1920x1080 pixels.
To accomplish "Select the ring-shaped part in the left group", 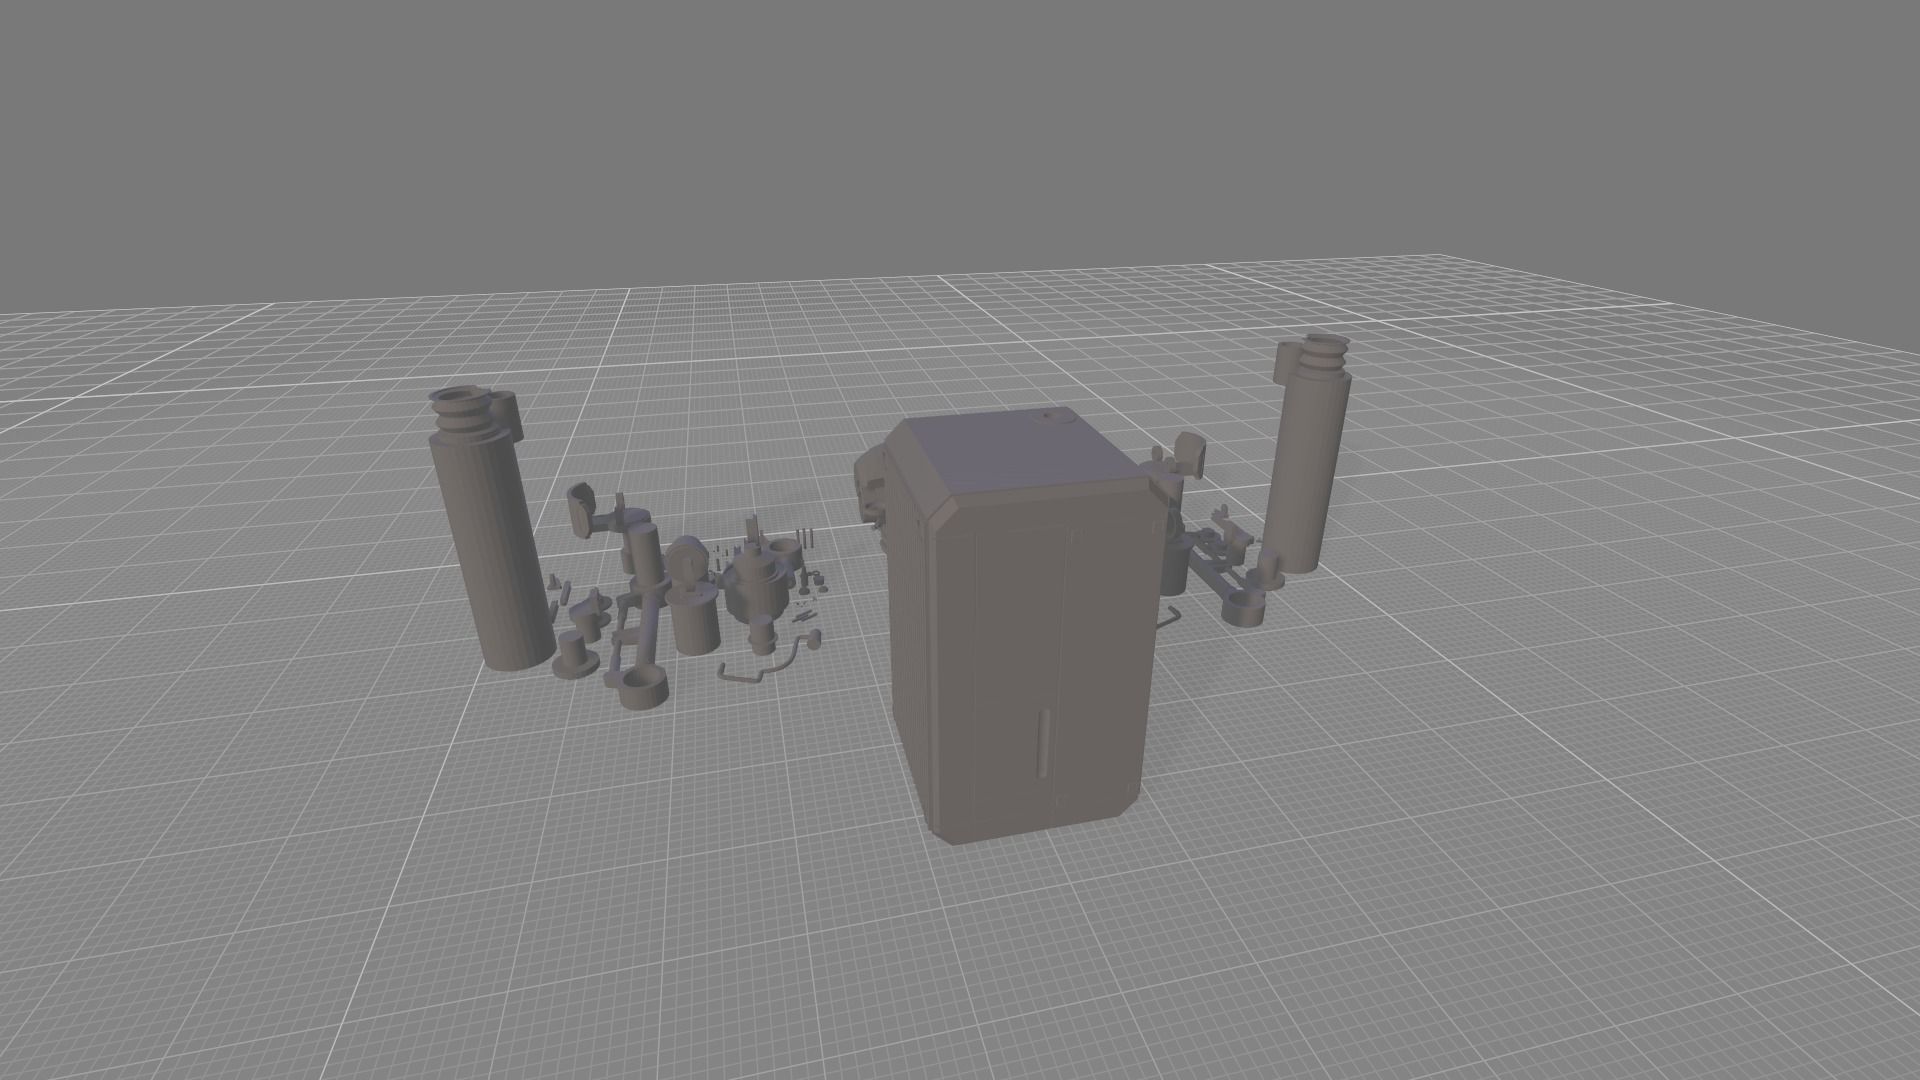I will click(x=642, y=689).
